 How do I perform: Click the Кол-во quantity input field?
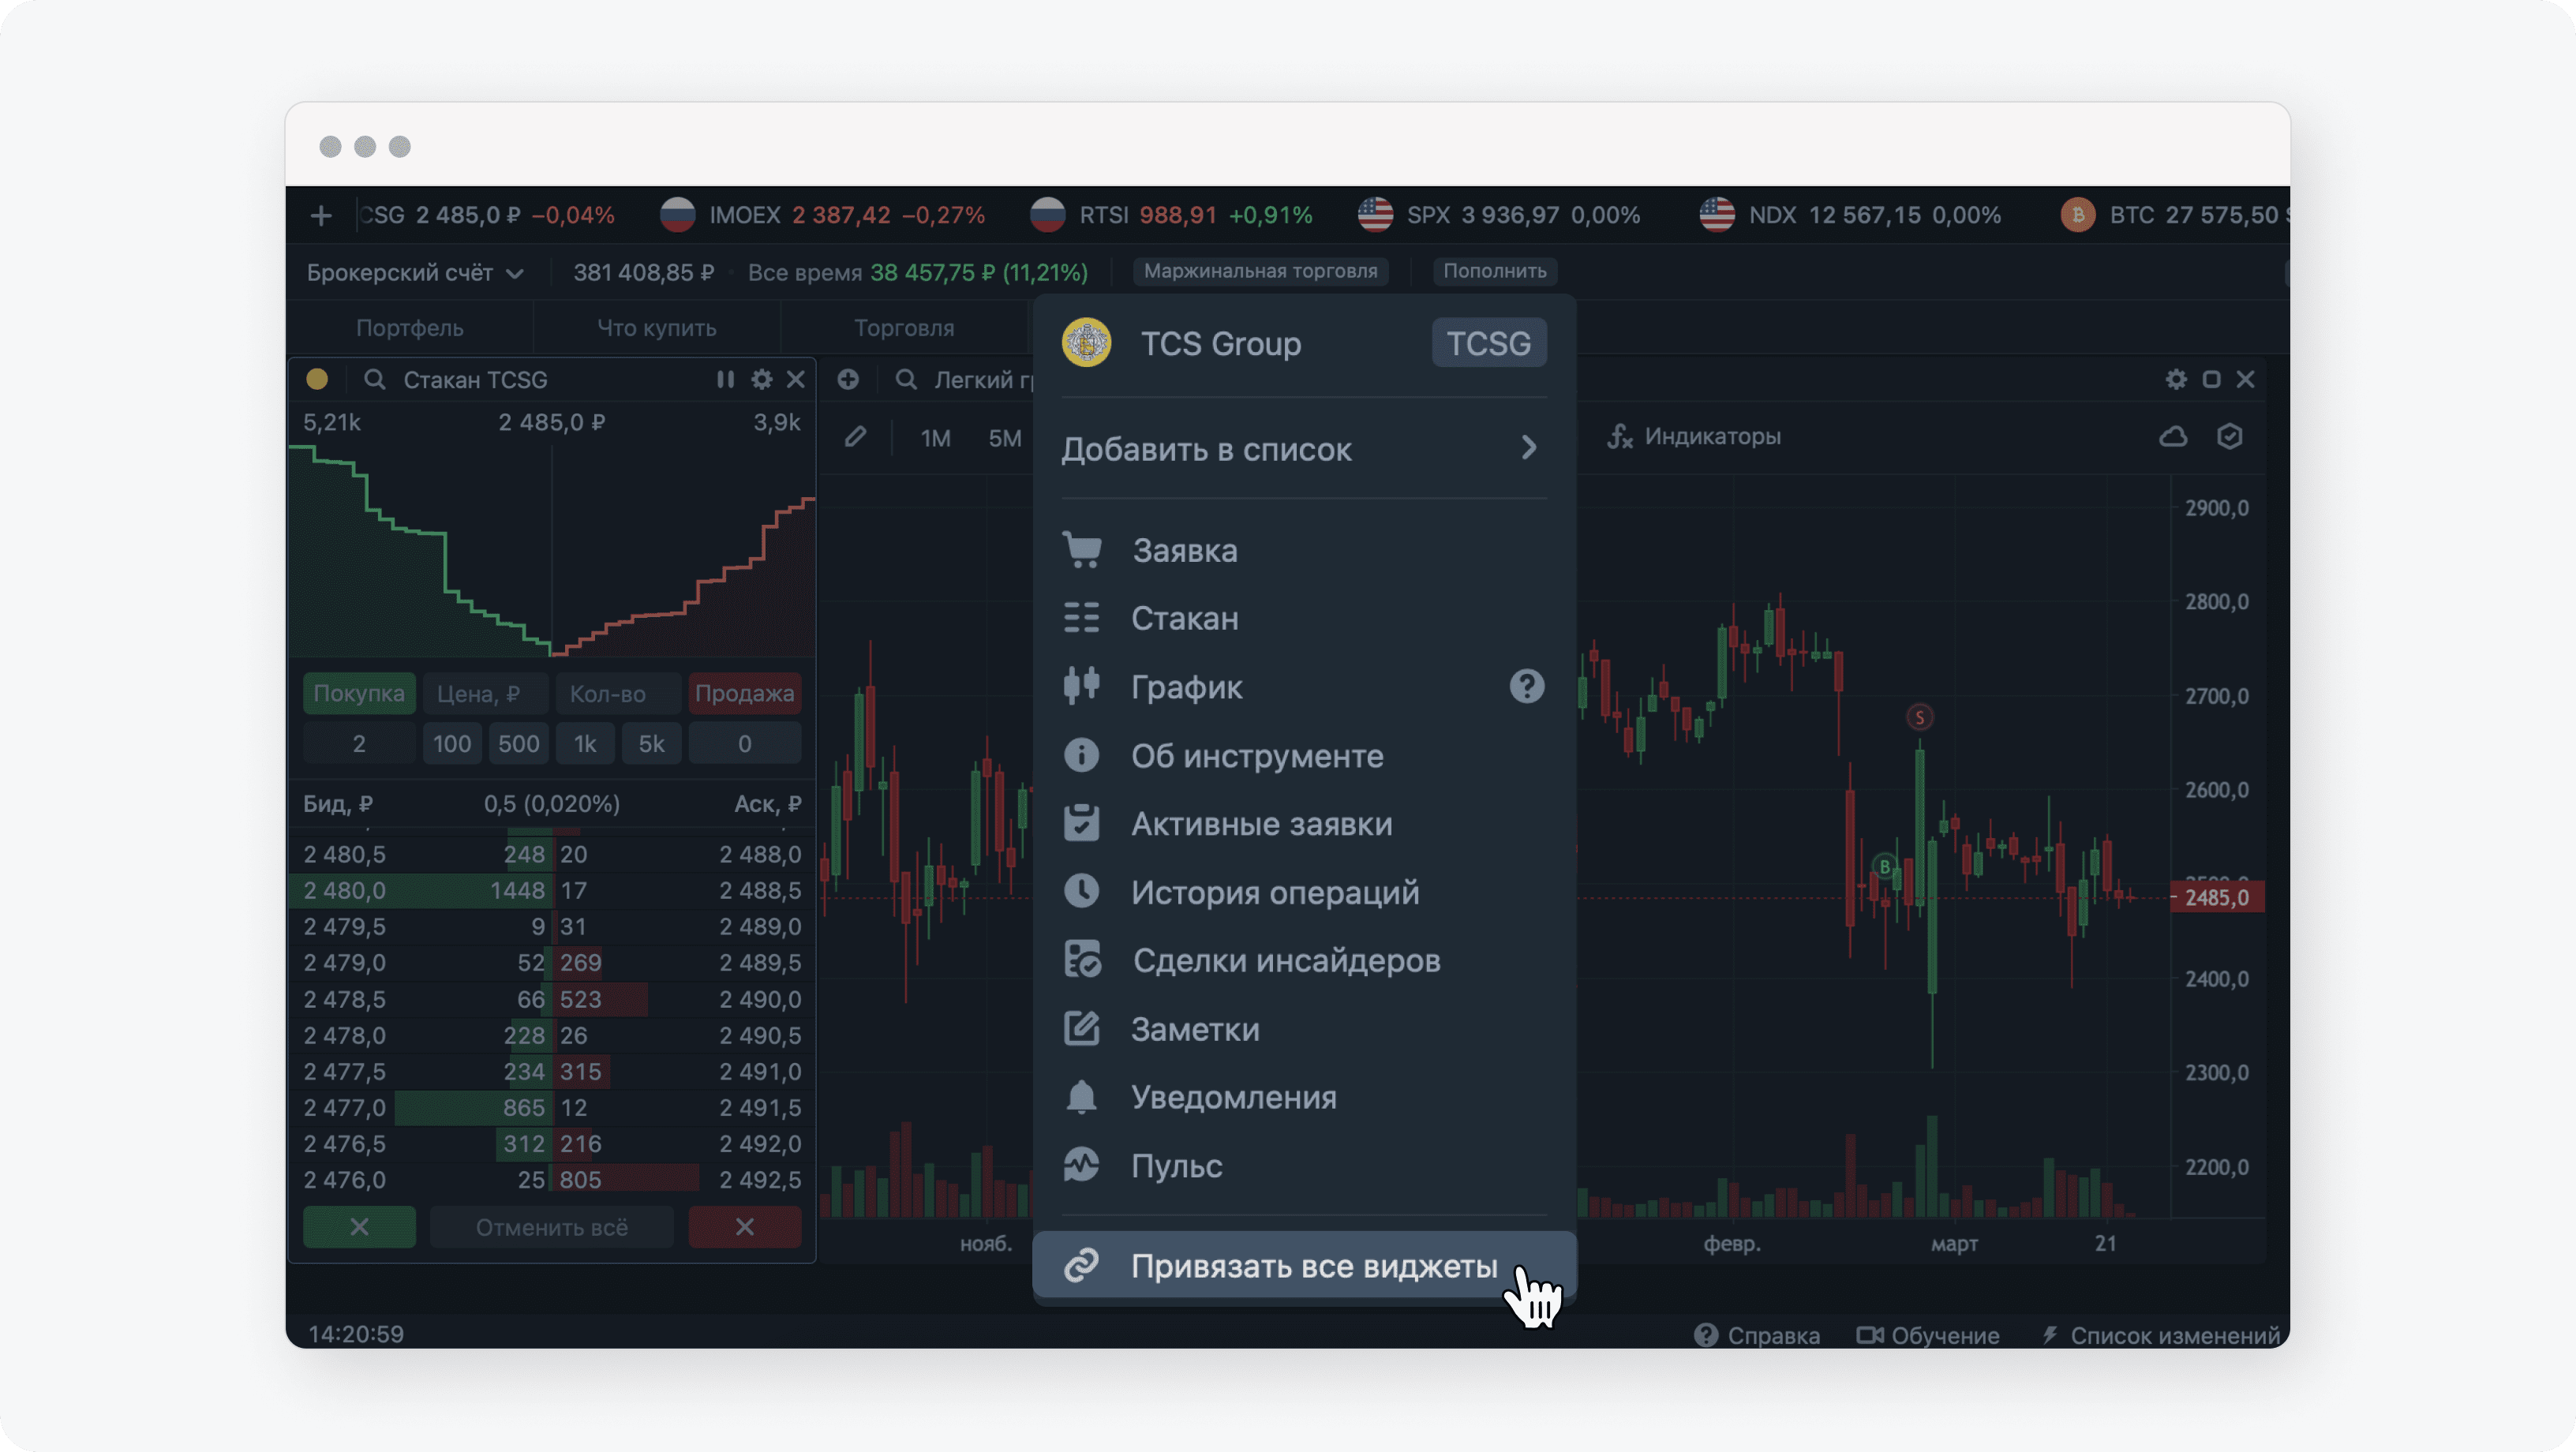[x=618, y=693]
